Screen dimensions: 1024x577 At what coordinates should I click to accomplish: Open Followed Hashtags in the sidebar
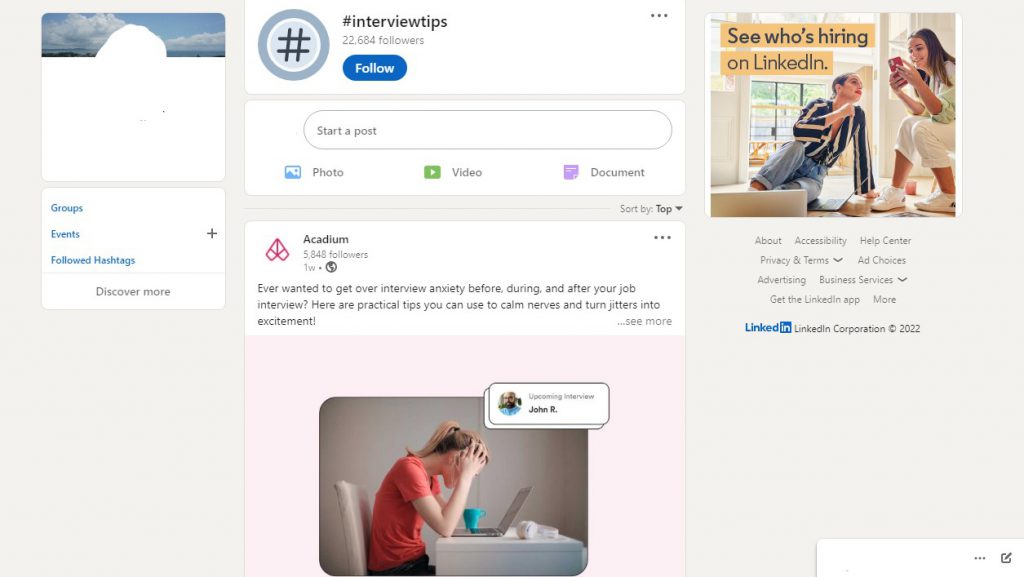click(x=93, y=260)
